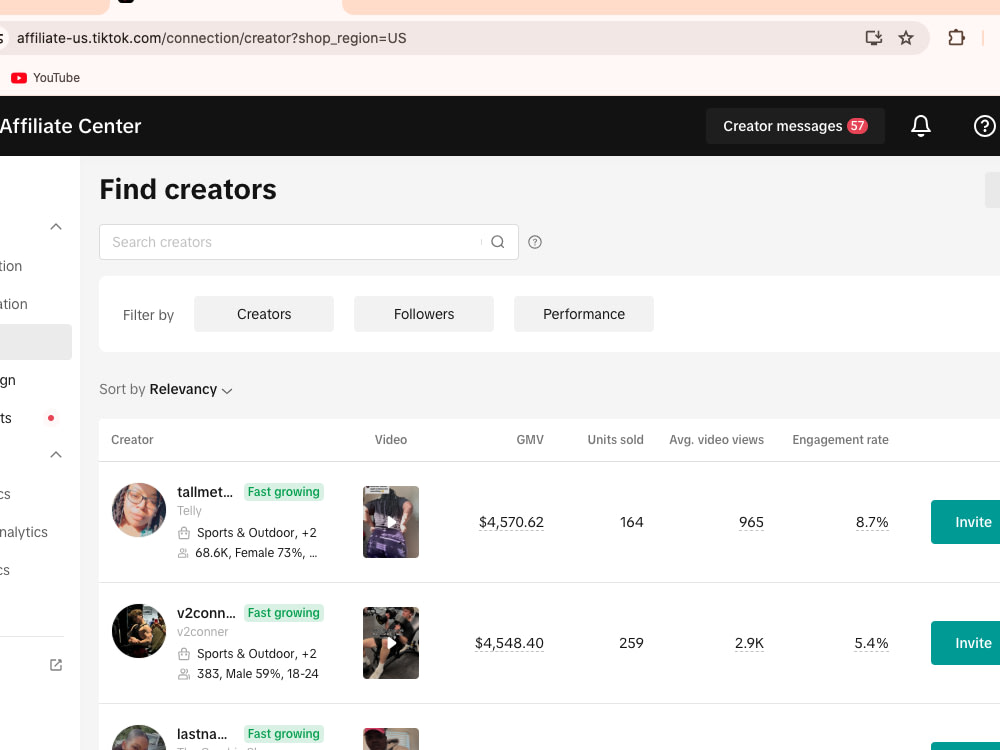
Task: Open the sidebar item ending in 'gn'
Action: 8,381
